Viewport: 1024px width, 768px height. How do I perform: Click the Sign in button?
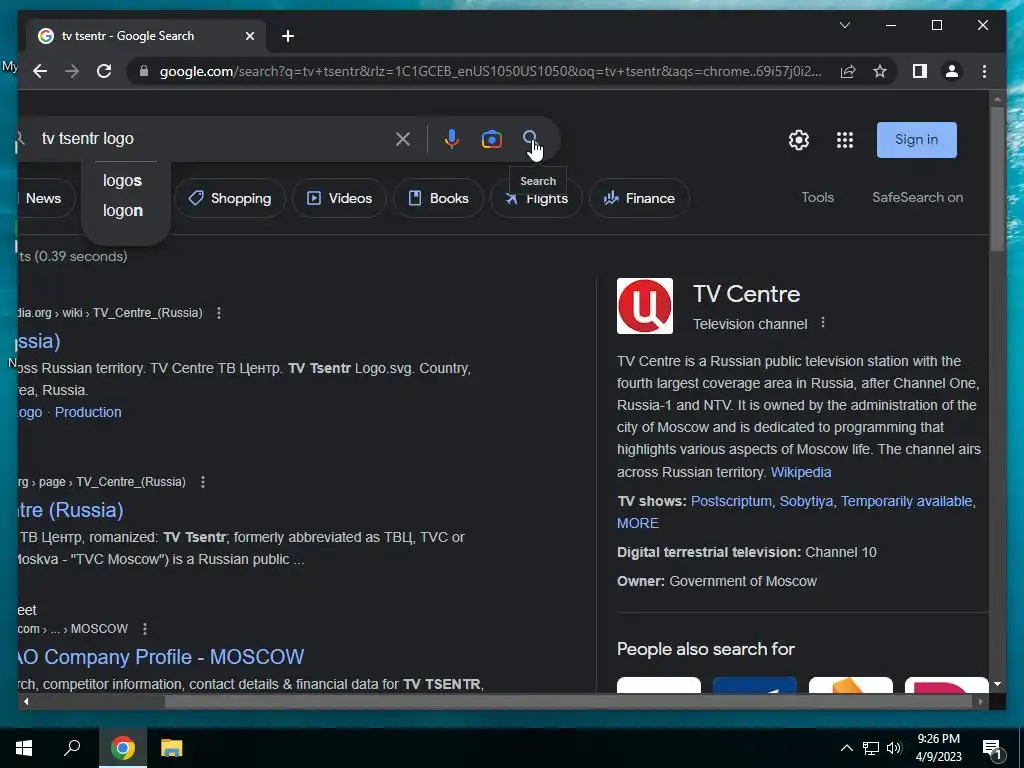click(x=916, y=140)
